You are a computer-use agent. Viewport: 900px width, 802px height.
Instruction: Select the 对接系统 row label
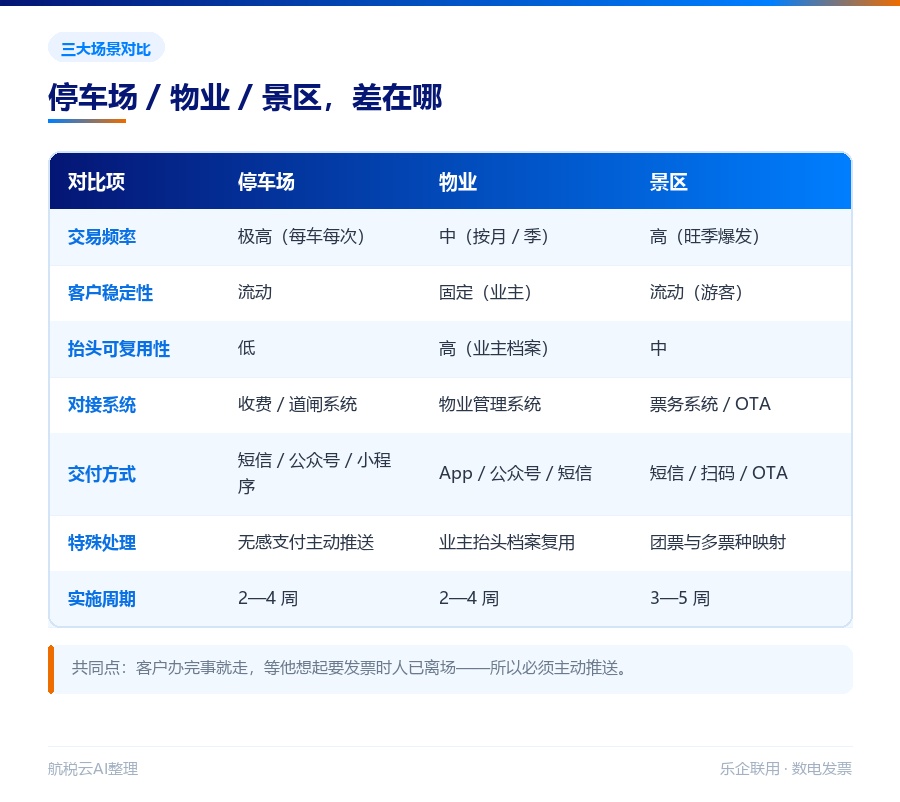click(x=102, y=405)
